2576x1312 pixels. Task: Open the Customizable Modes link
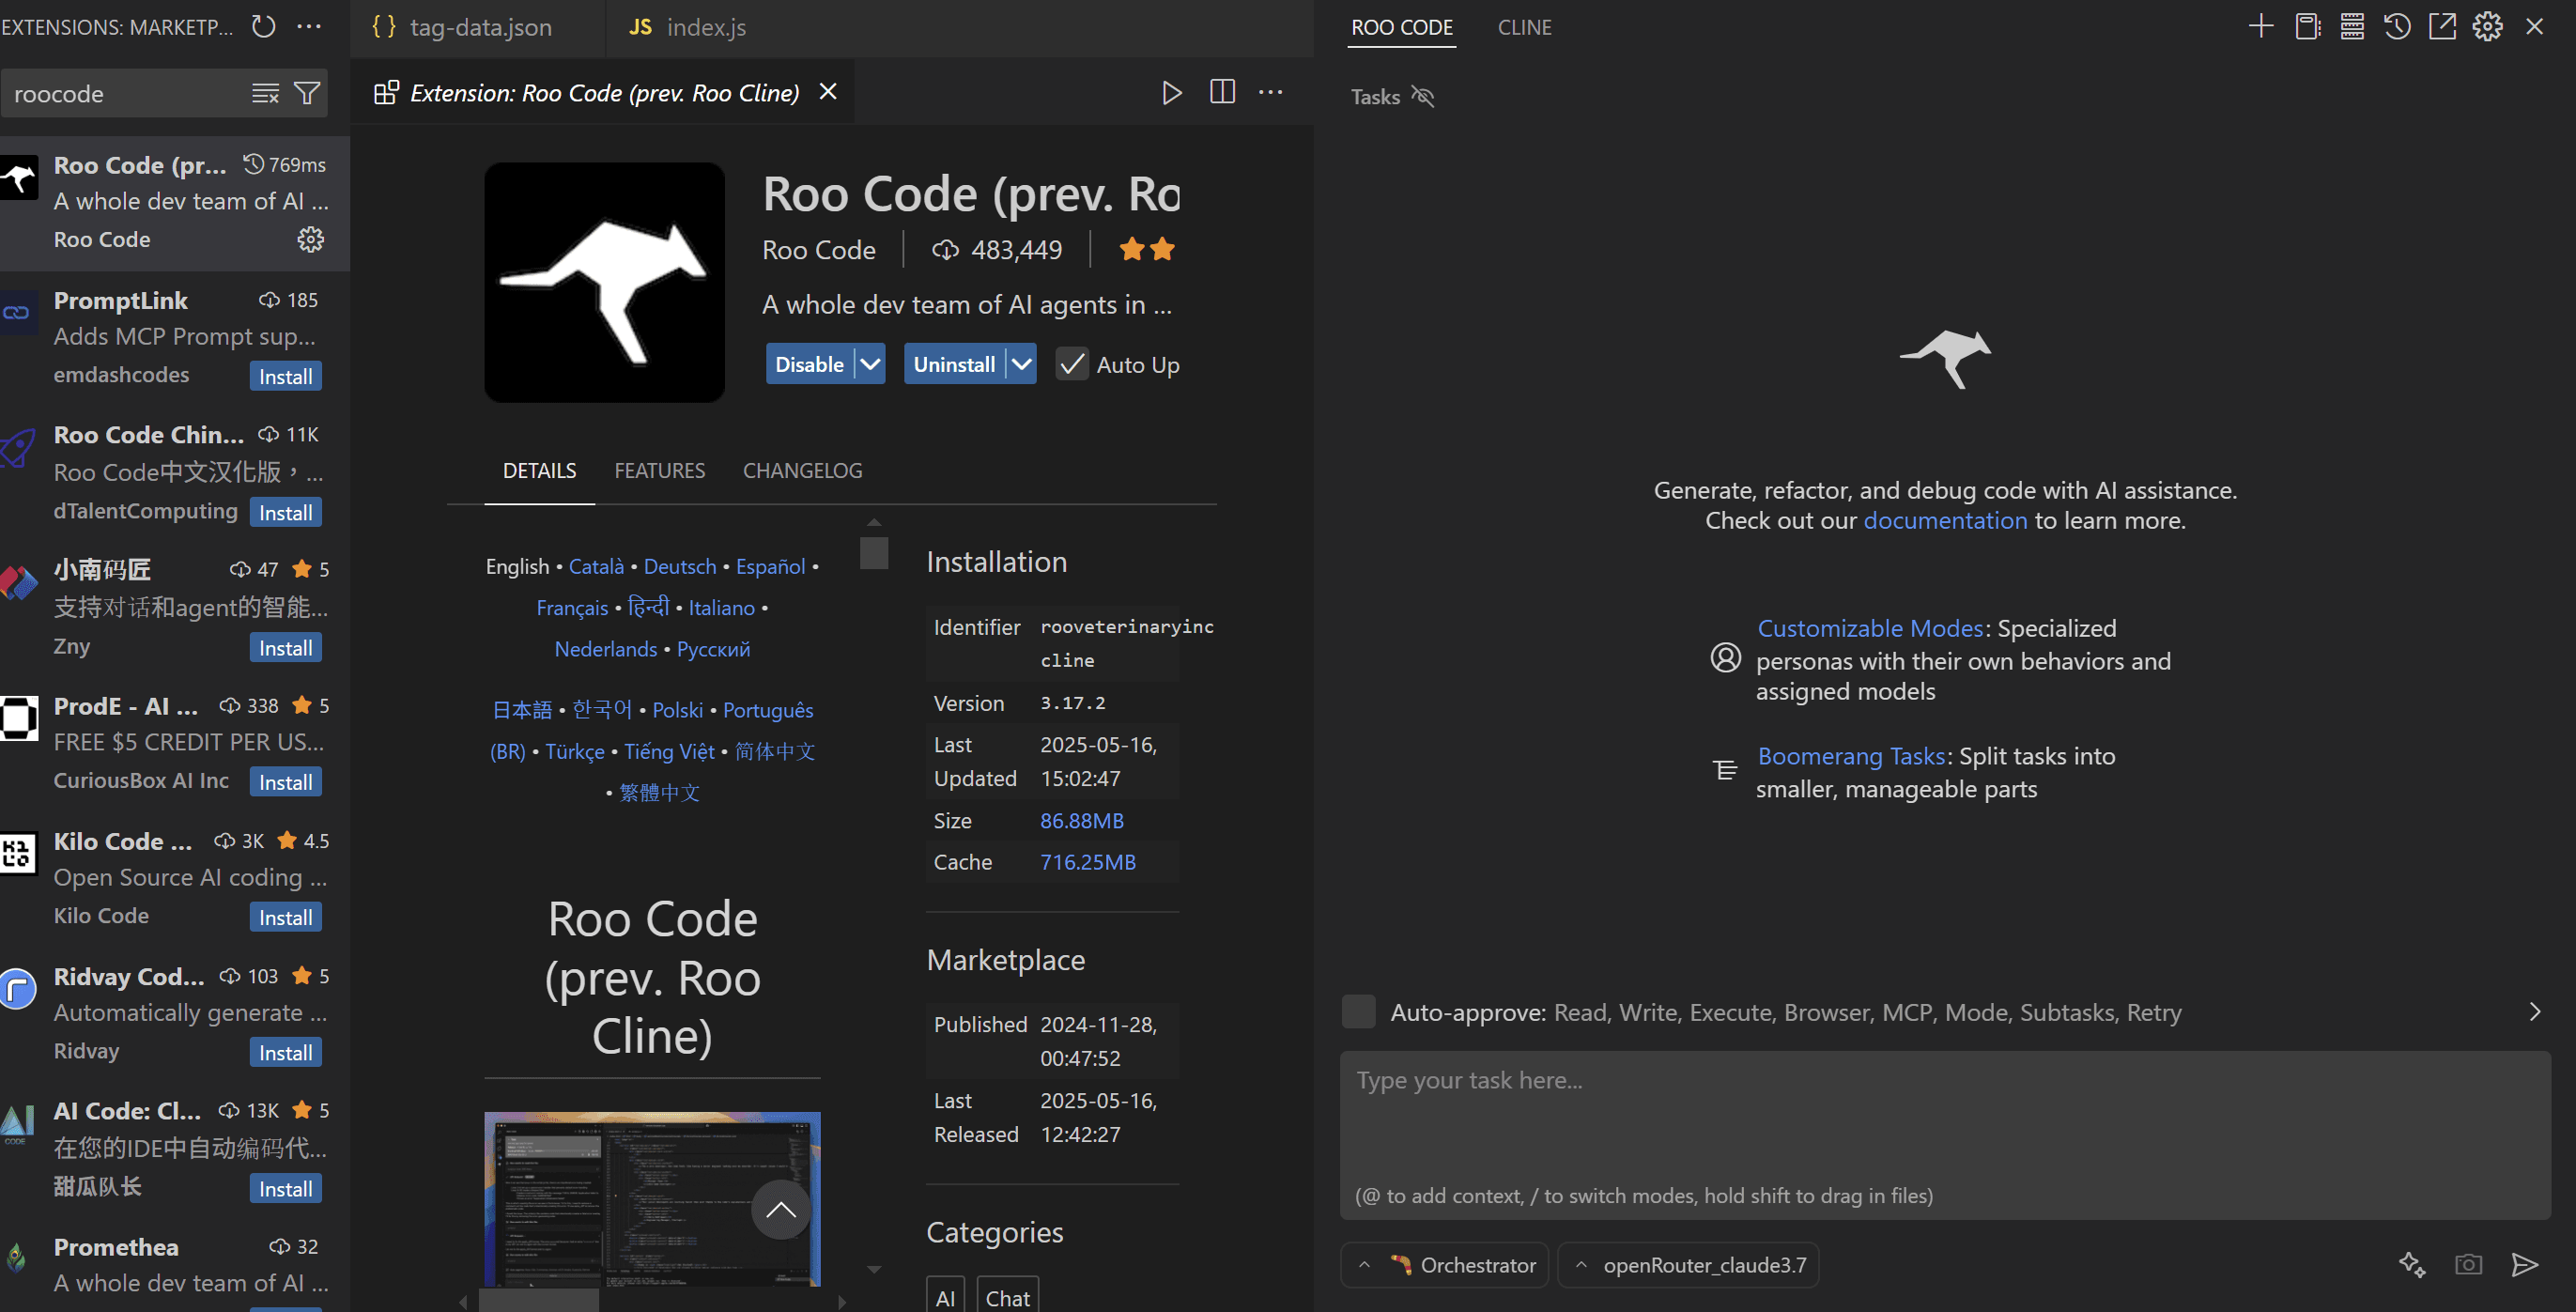coord(1870,628)
